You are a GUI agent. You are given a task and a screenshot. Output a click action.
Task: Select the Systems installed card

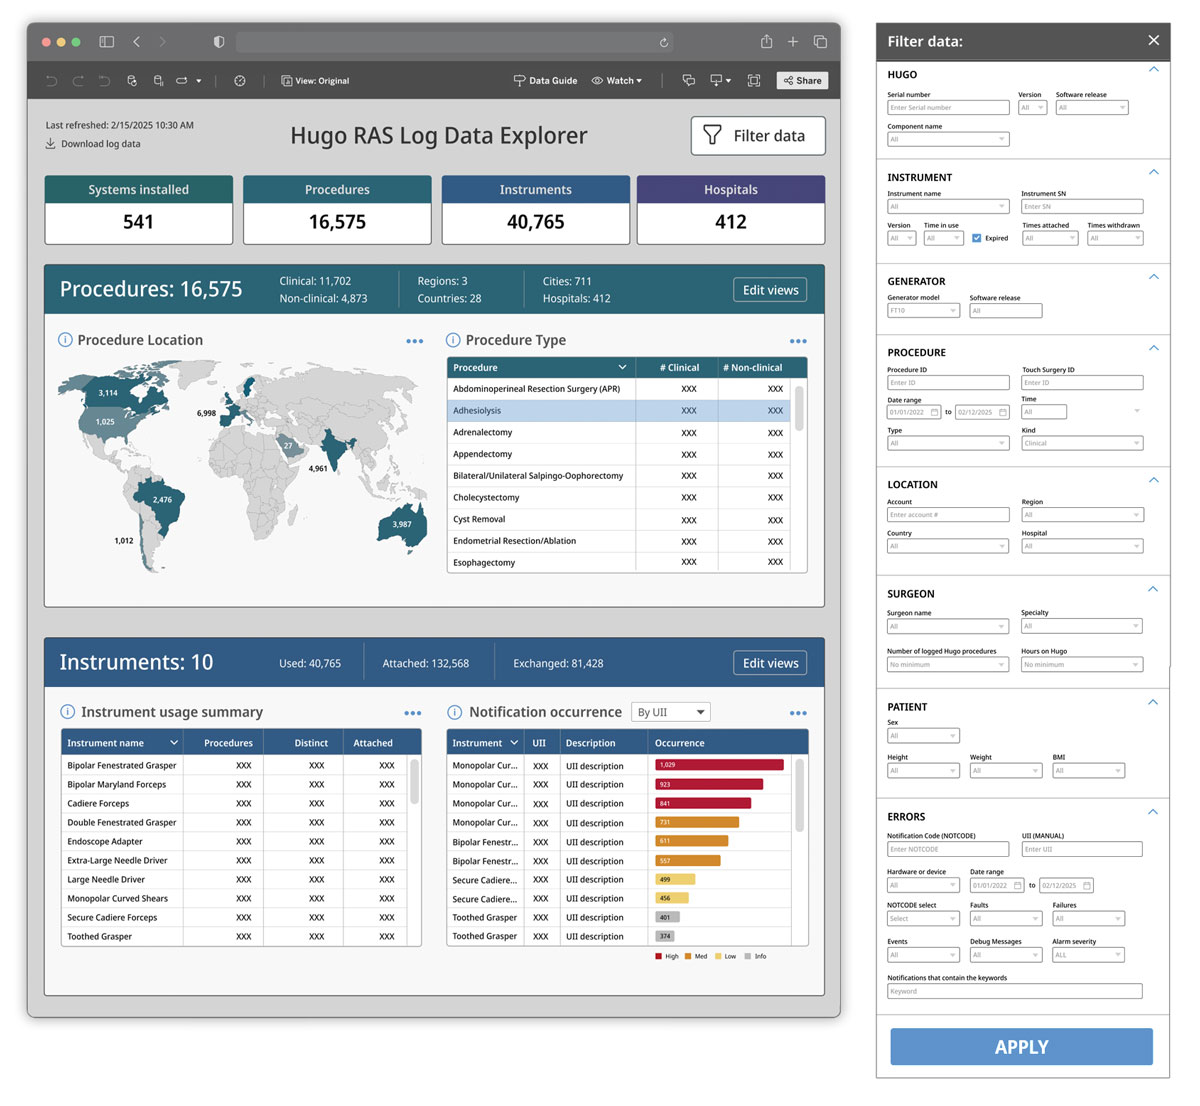[139, 210]
